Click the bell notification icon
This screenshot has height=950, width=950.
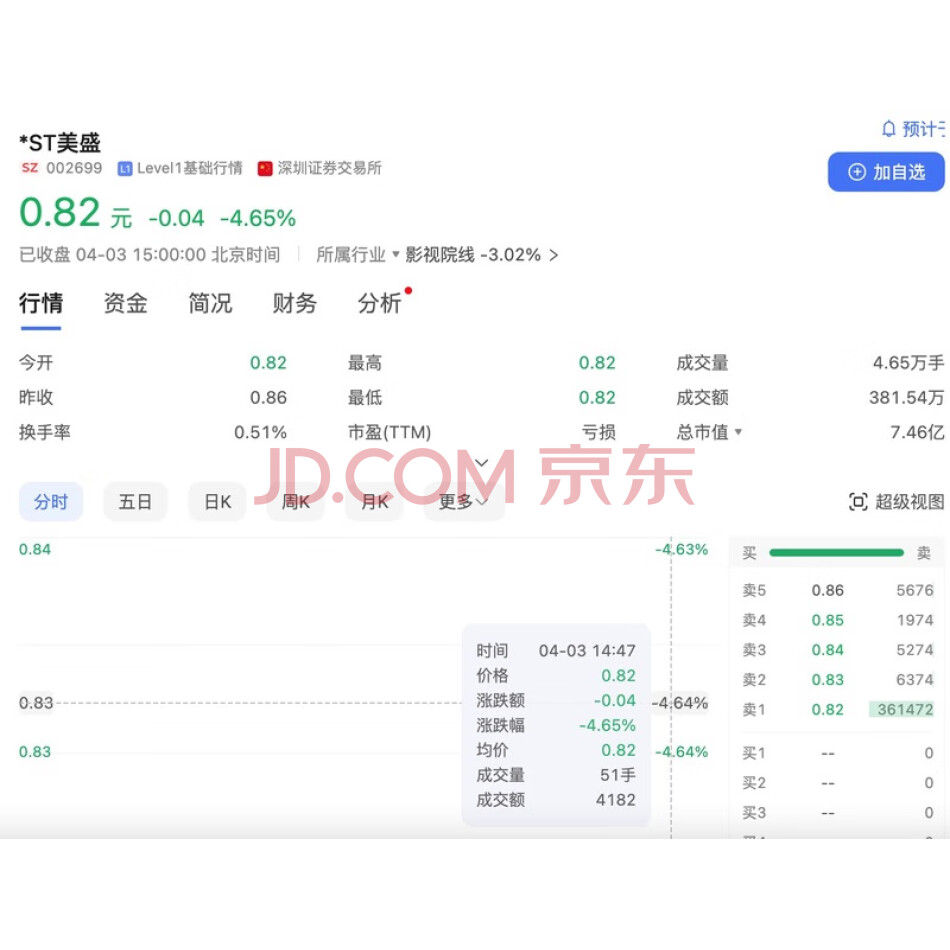click(x=888, y=129)
